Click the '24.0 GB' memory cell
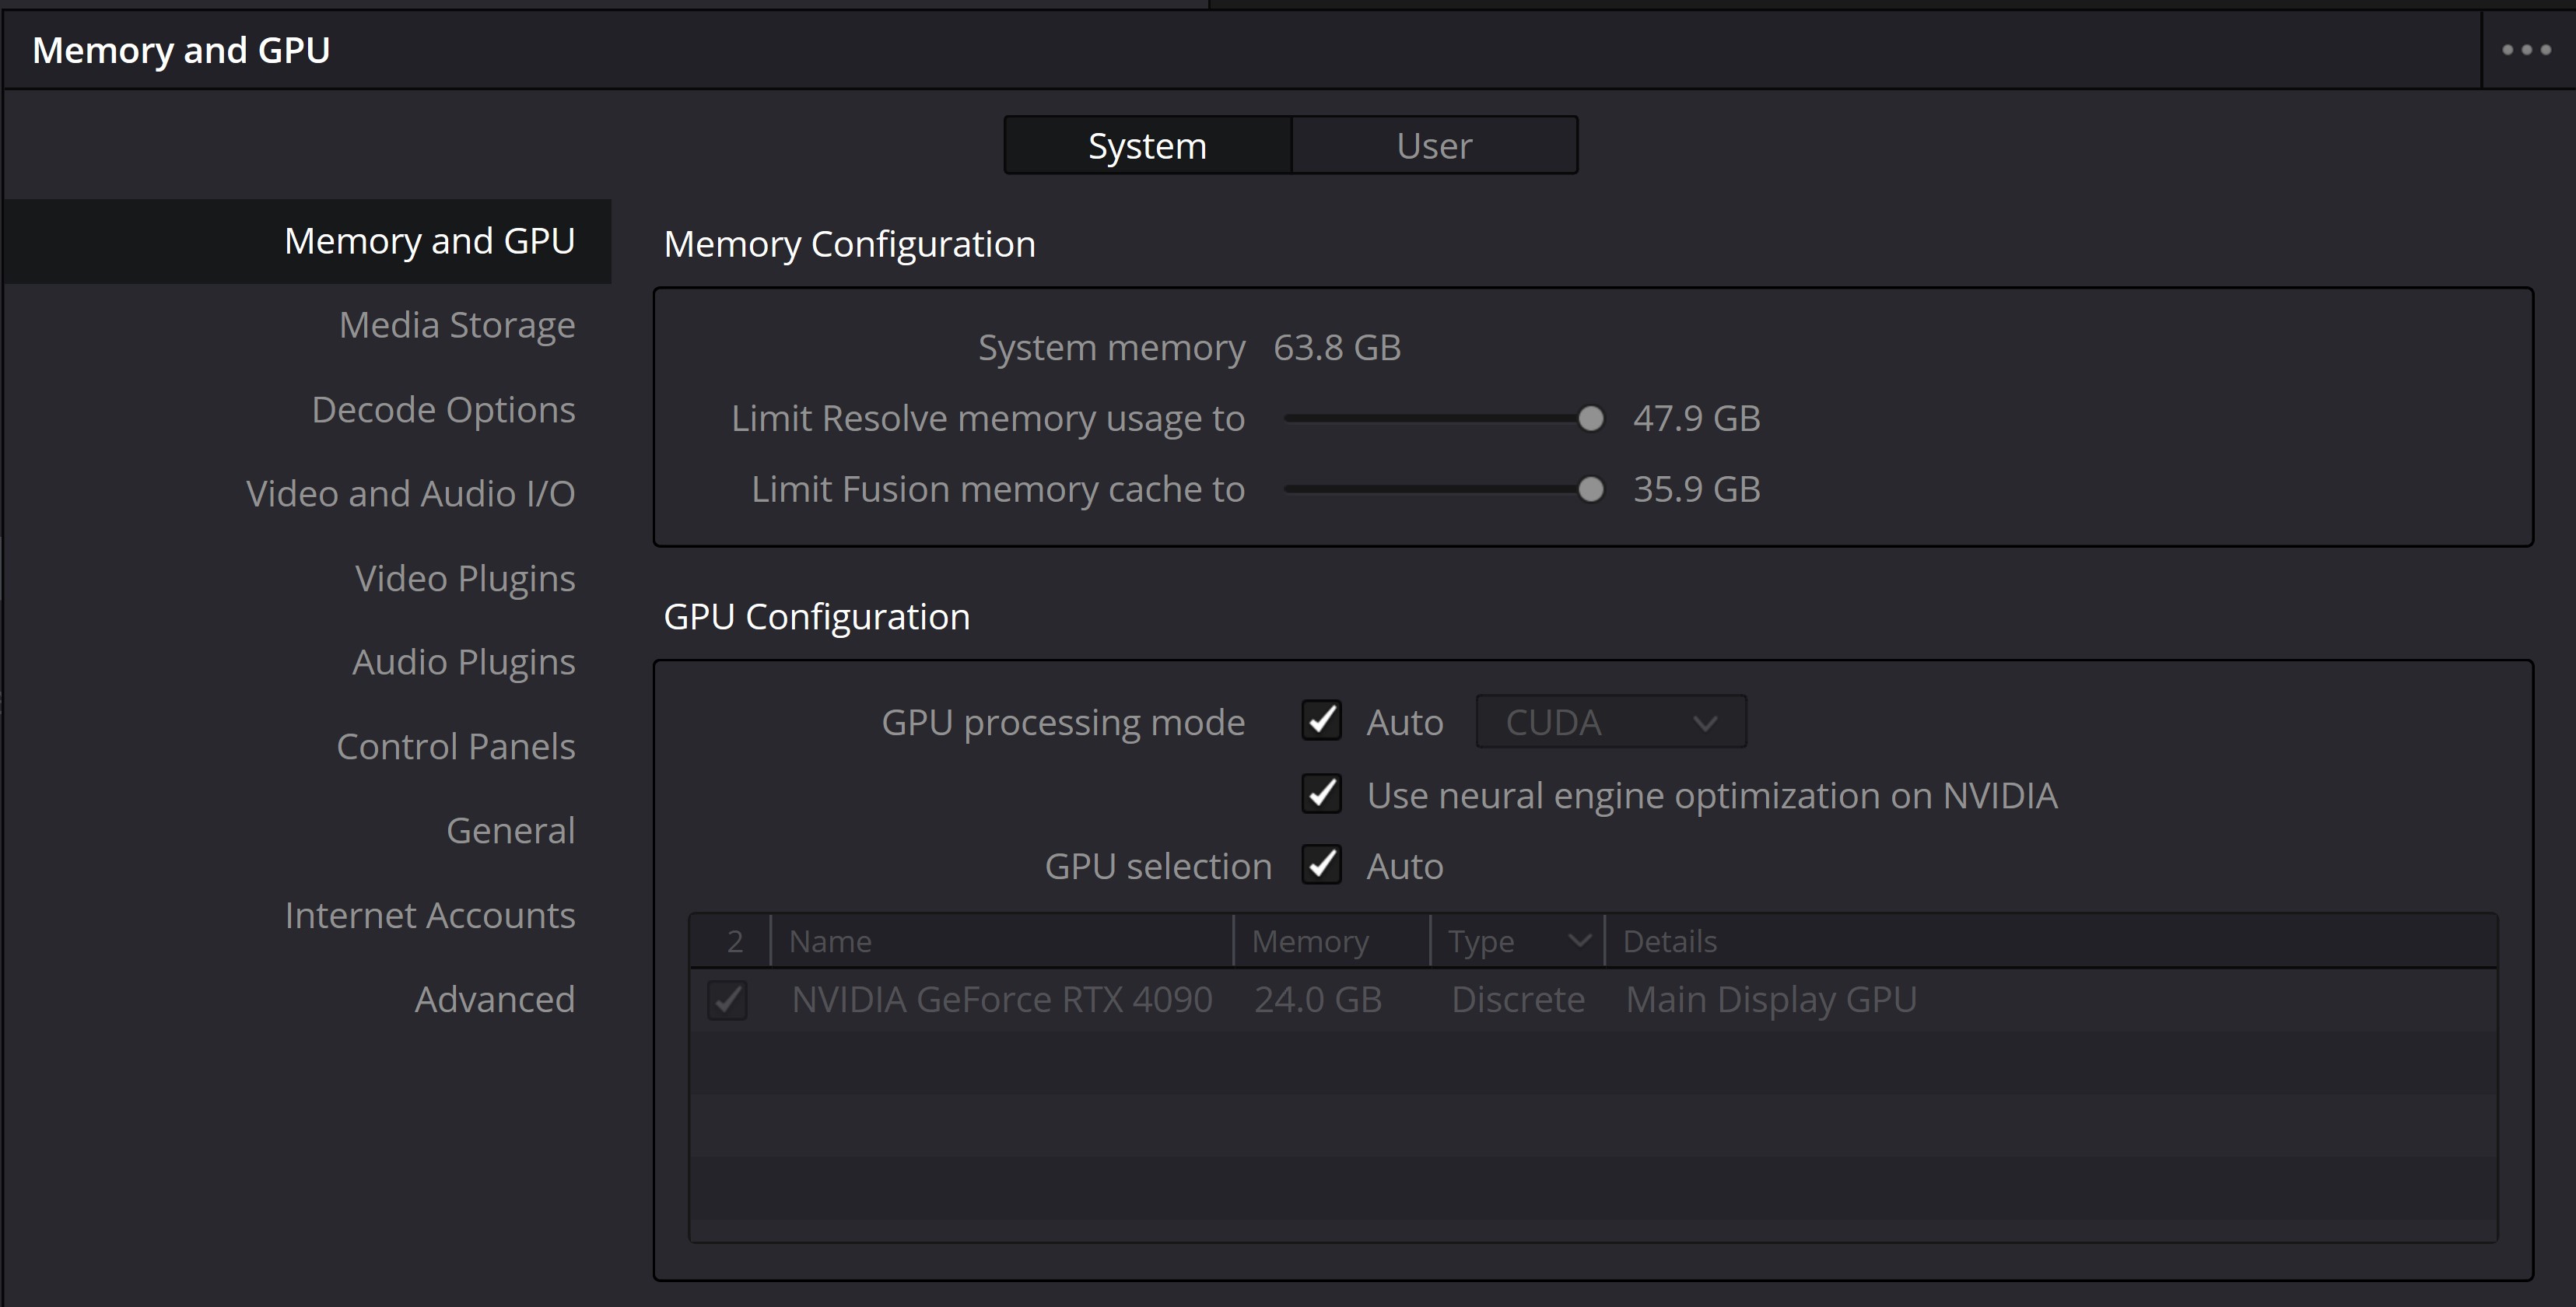 (x=1318, y=1000)
